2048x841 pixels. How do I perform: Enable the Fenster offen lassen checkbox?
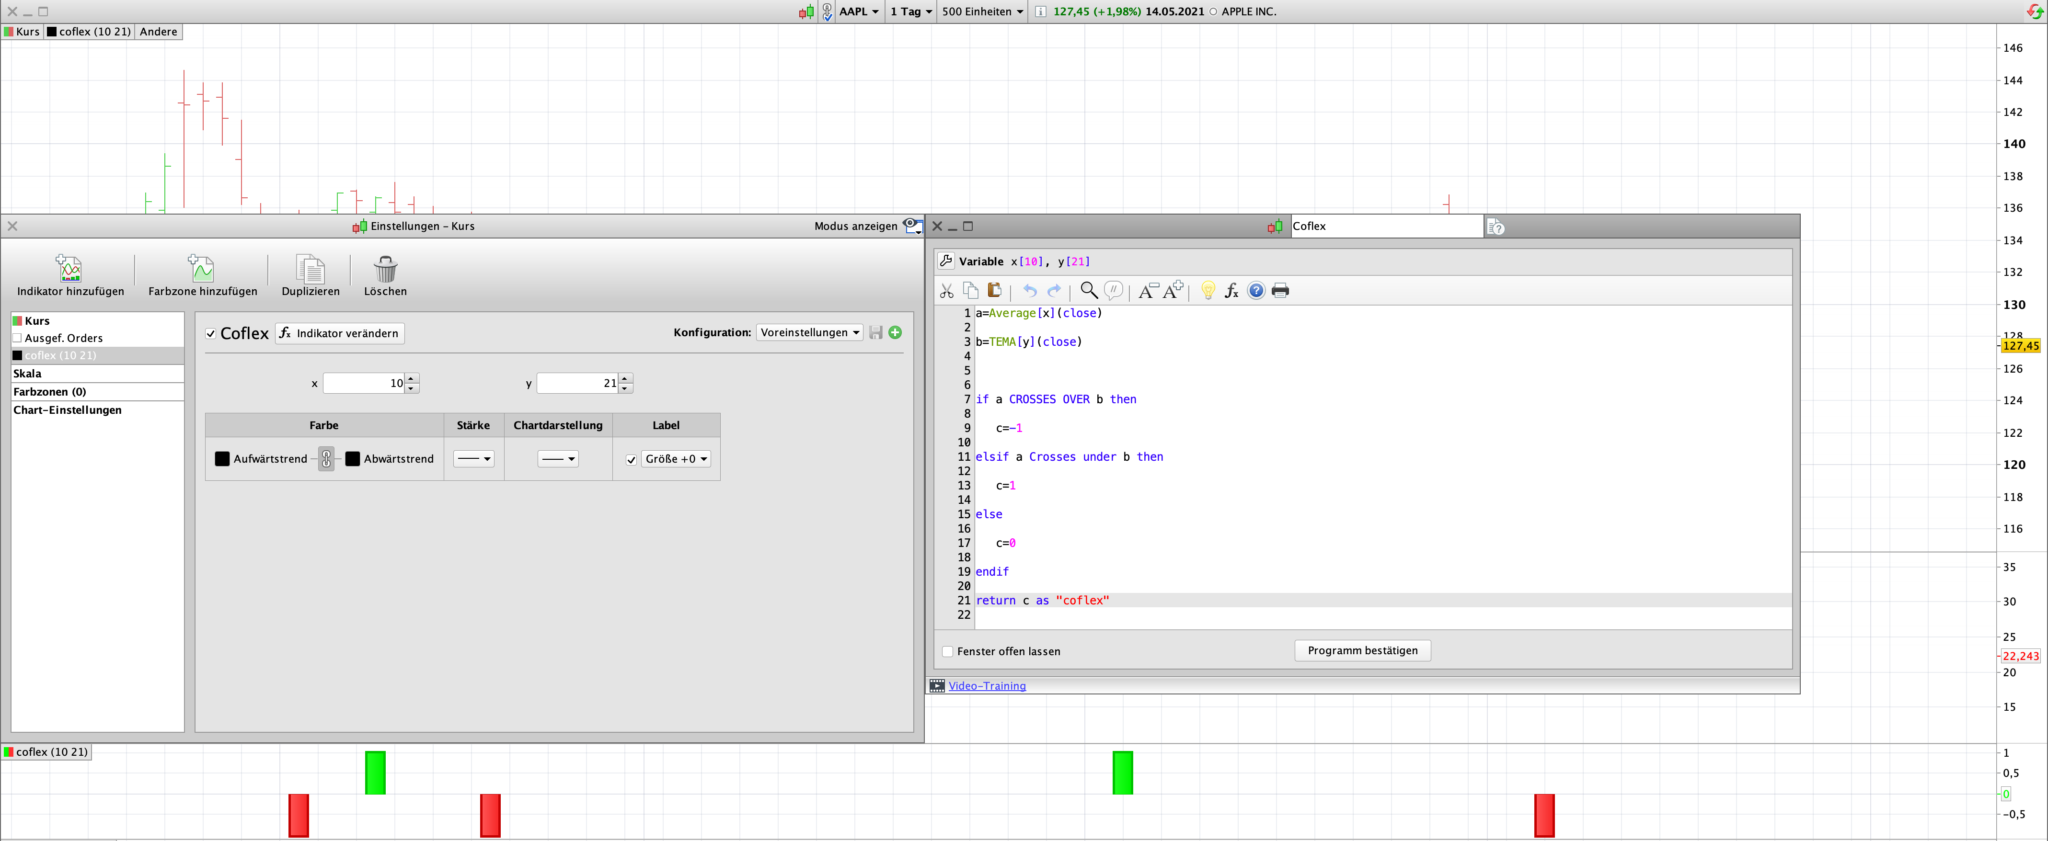point(948,651)
